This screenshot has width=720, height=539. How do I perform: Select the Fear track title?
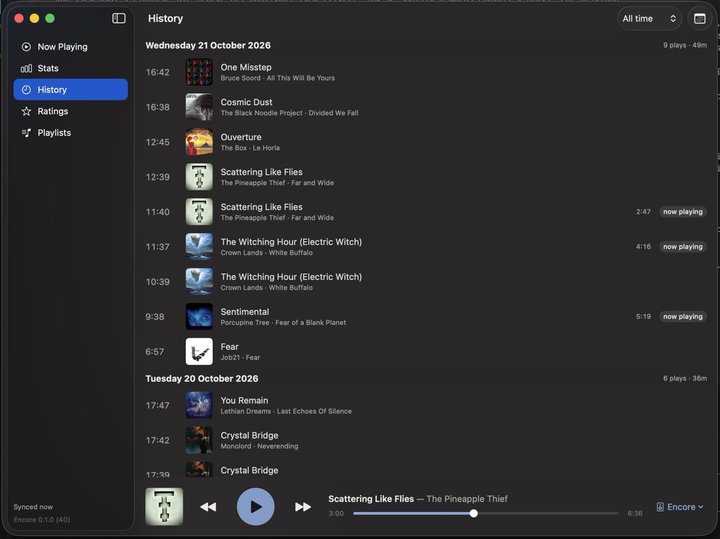click(x=230, y=347)
